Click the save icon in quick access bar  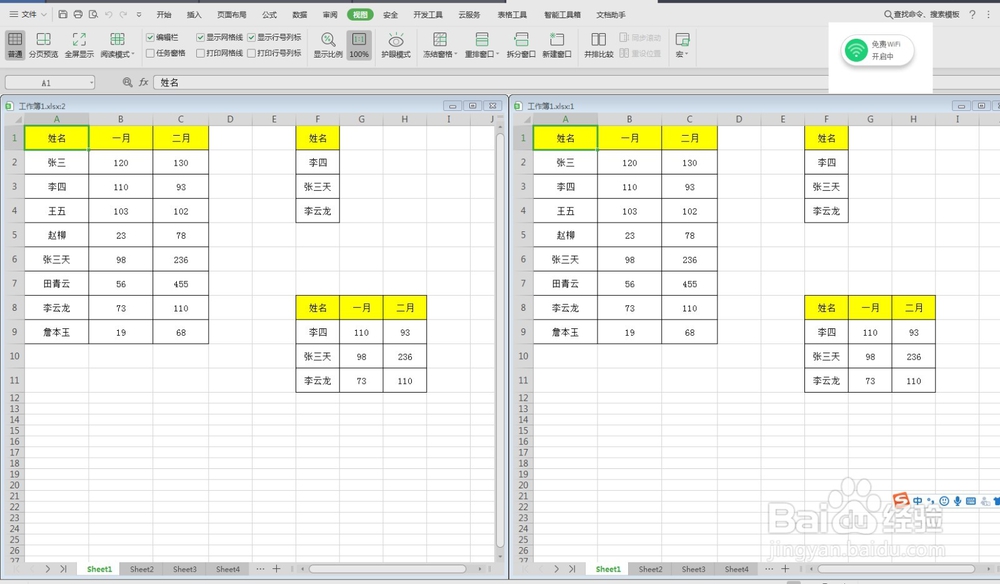pyautogui.click(x=62, y=14)
